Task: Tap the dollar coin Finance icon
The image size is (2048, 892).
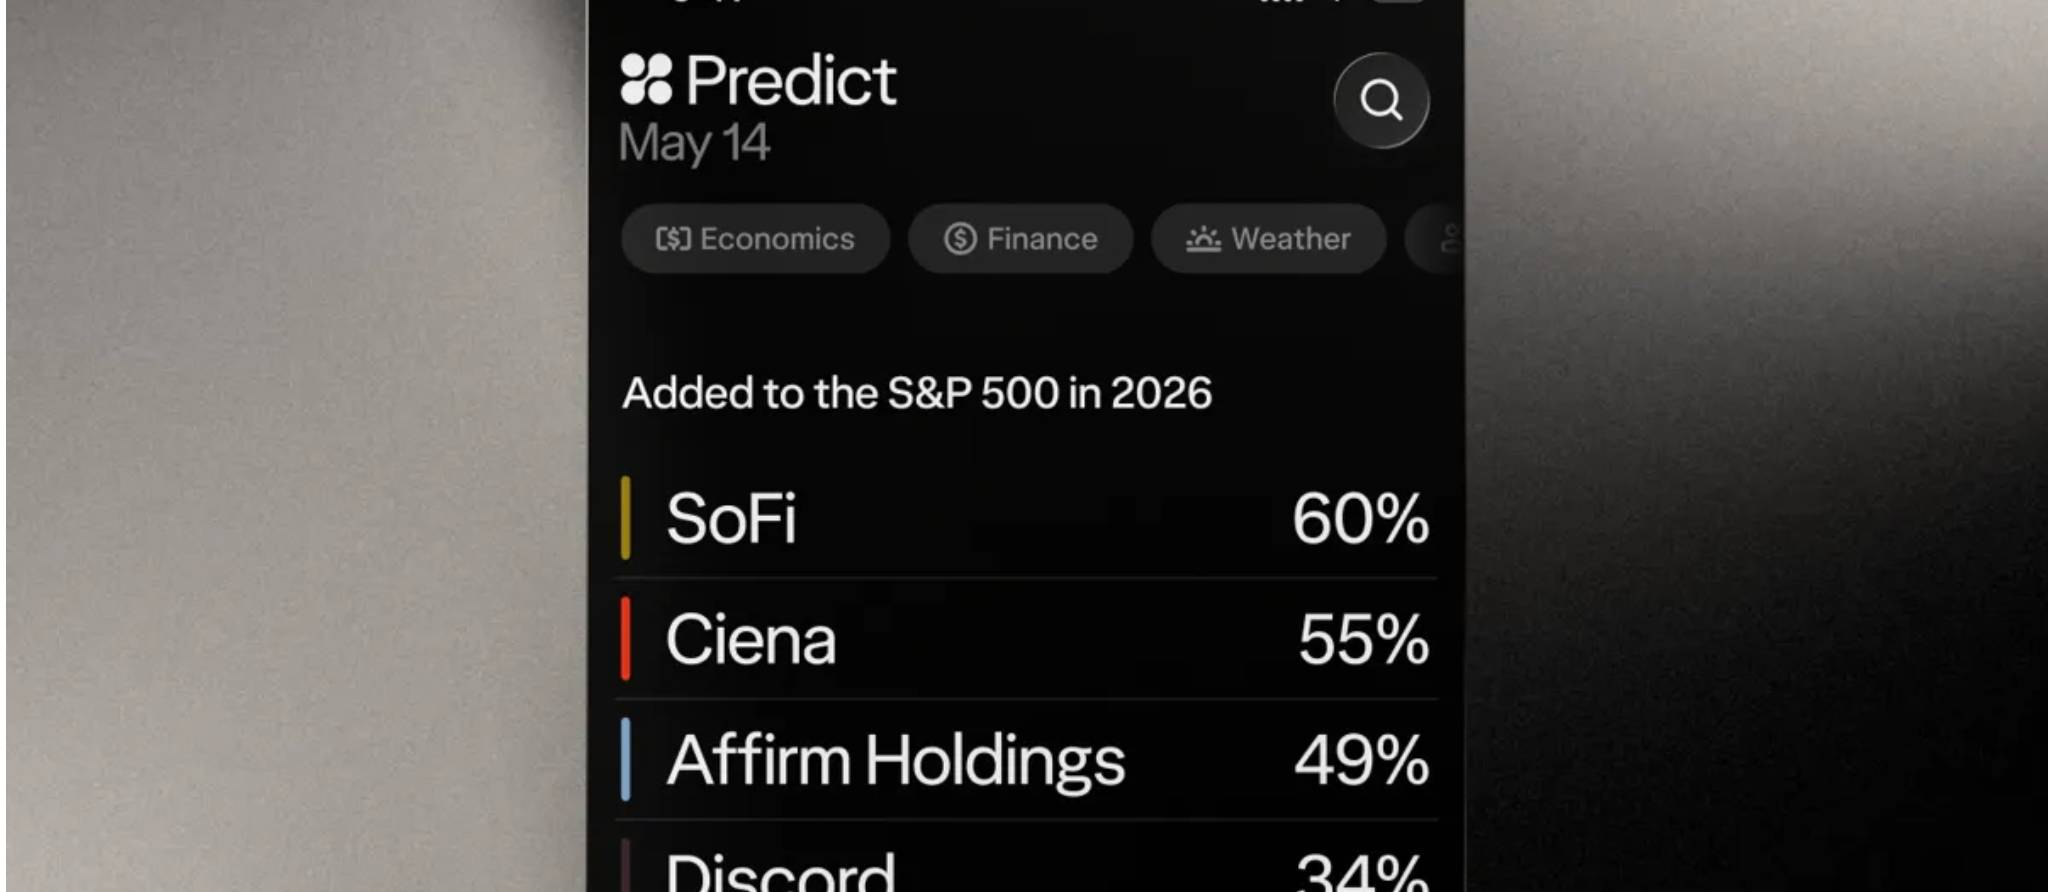Action: (x=960, y=238)
